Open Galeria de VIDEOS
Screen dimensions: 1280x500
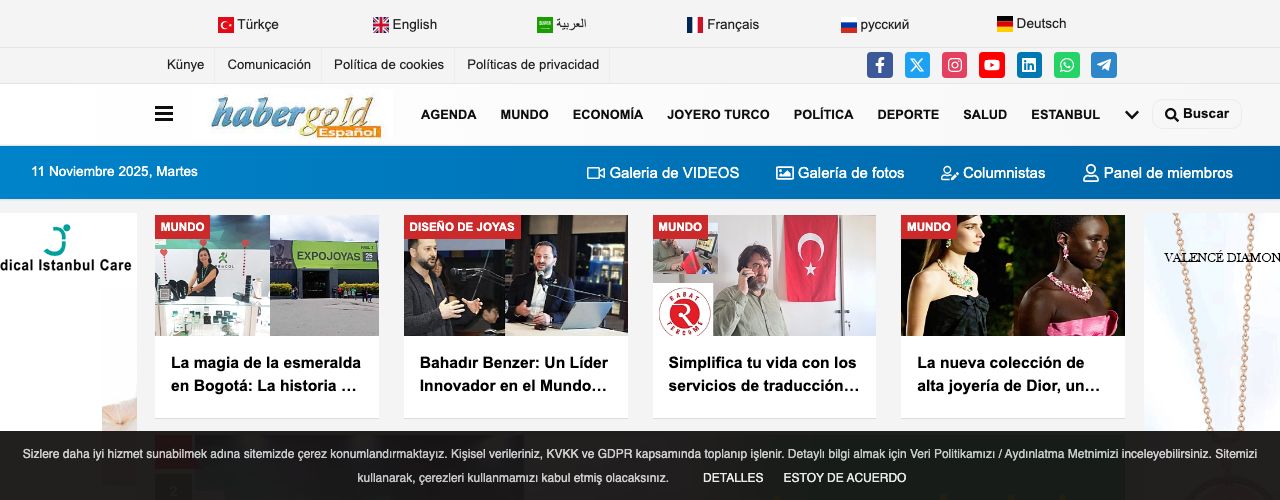tap(663, 173)
